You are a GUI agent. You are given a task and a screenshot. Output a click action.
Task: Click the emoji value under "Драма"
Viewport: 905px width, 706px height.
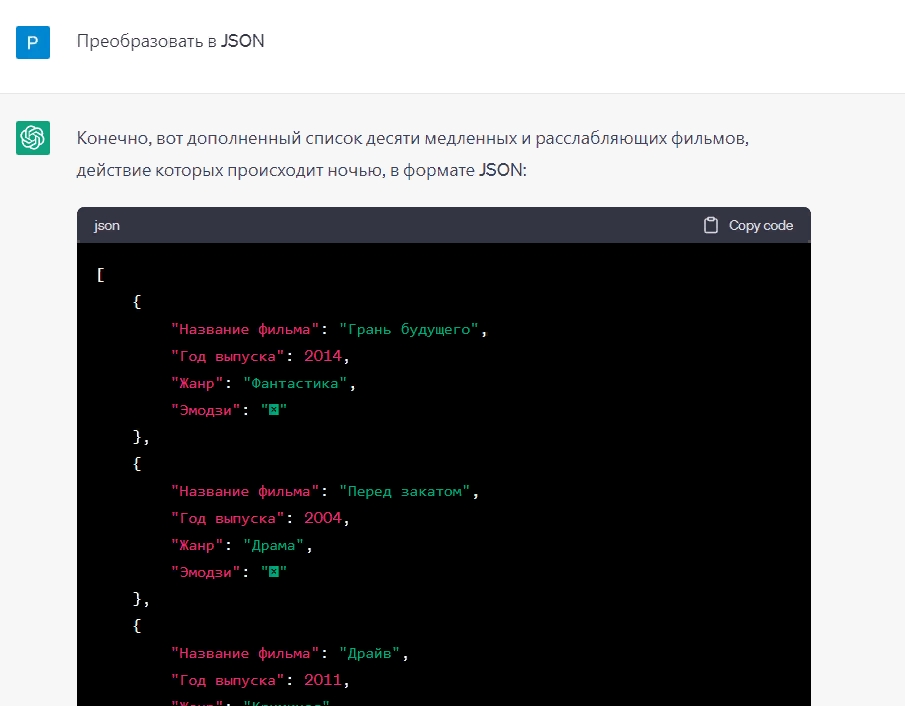(274, 572)
